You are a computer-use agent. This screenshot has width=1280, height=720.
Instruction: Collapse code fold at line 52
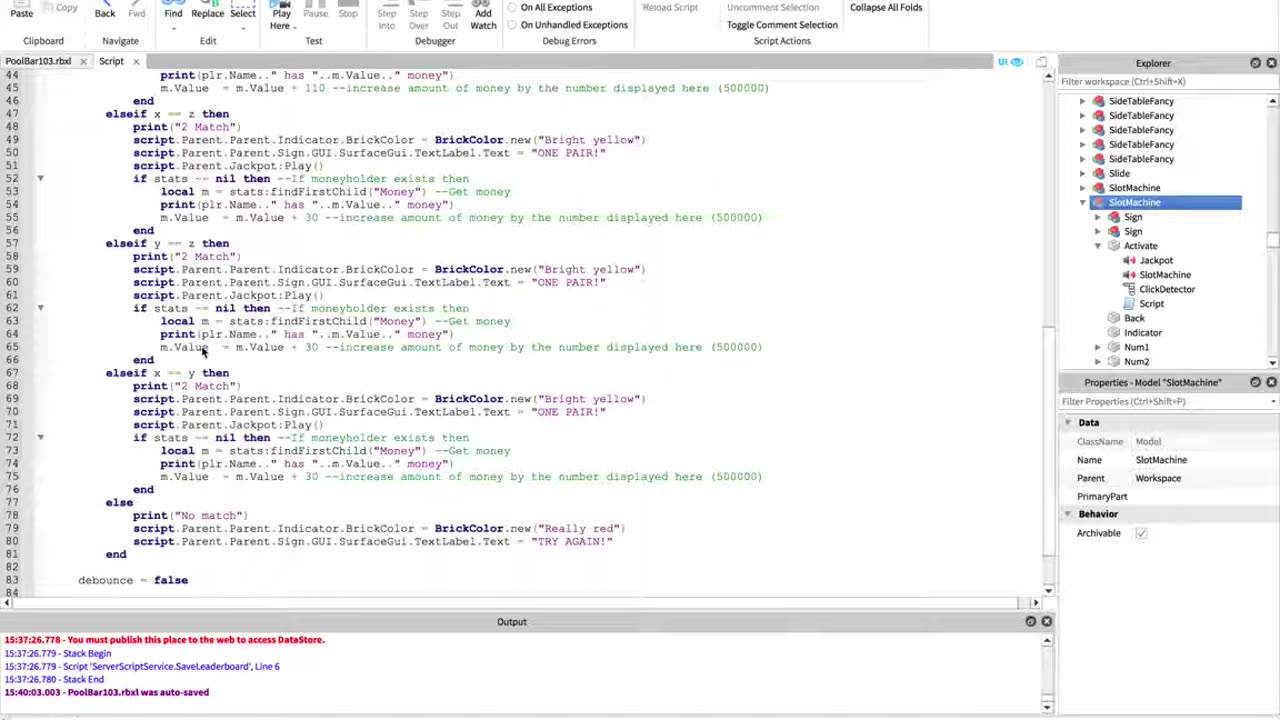(40, 179)
